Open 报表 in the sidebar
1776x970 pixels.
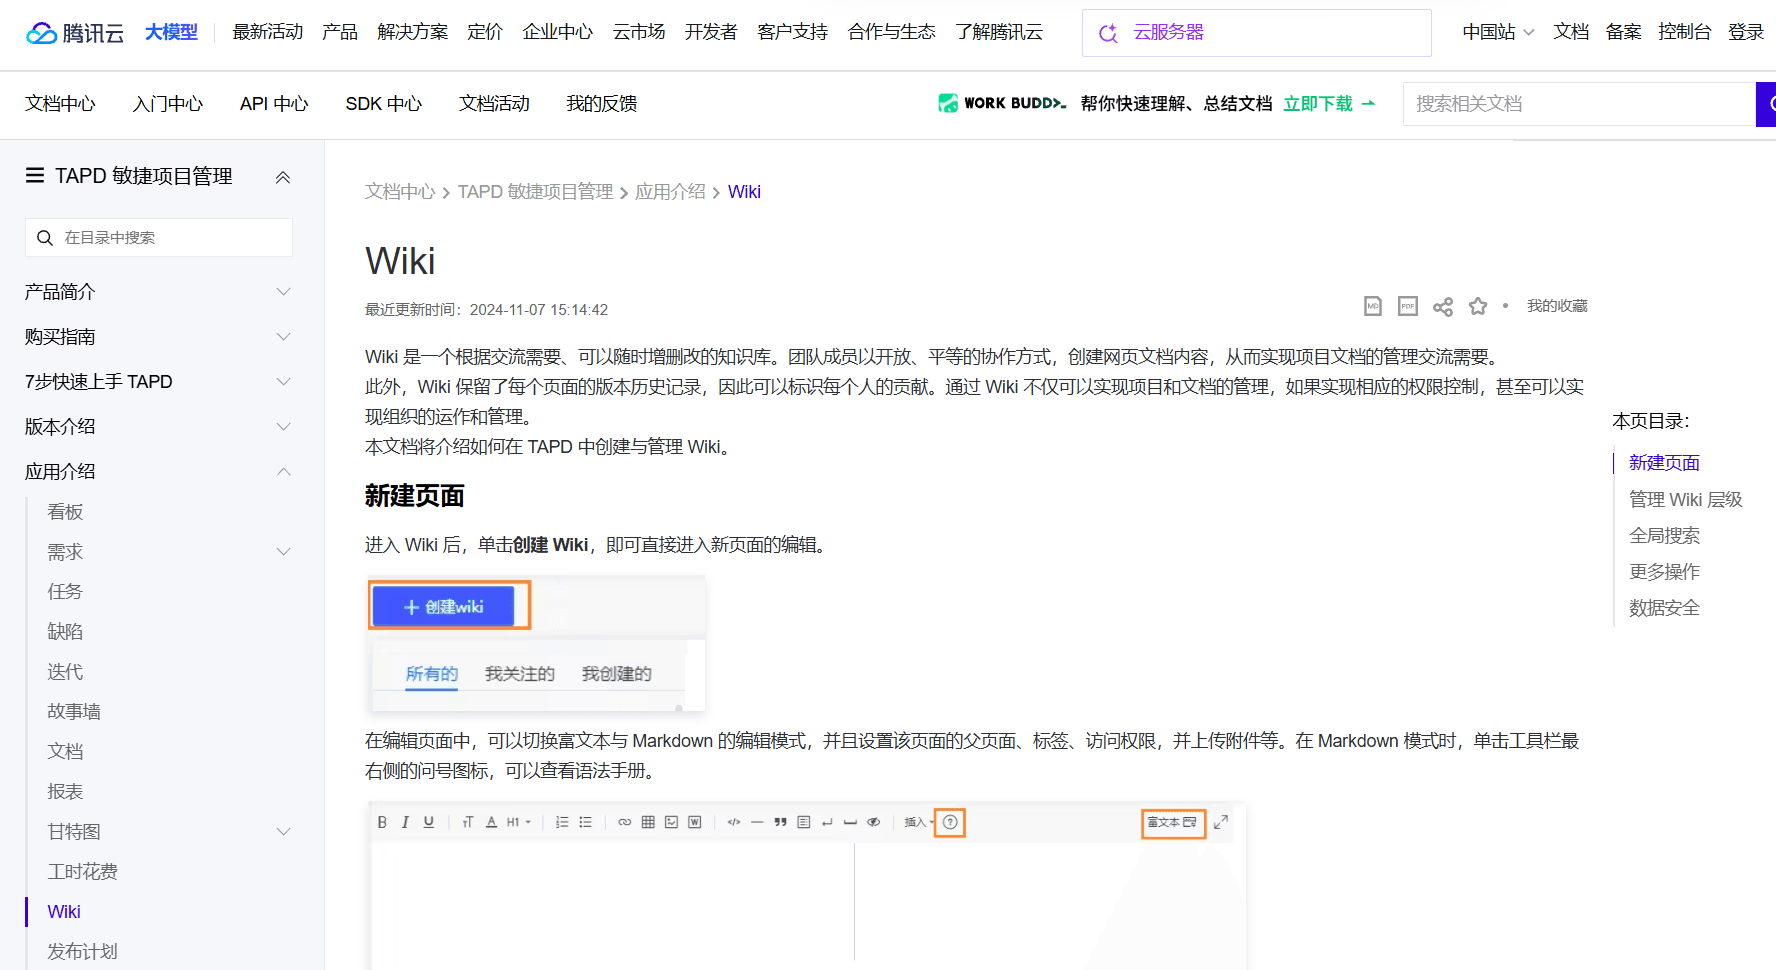point(65,792)
